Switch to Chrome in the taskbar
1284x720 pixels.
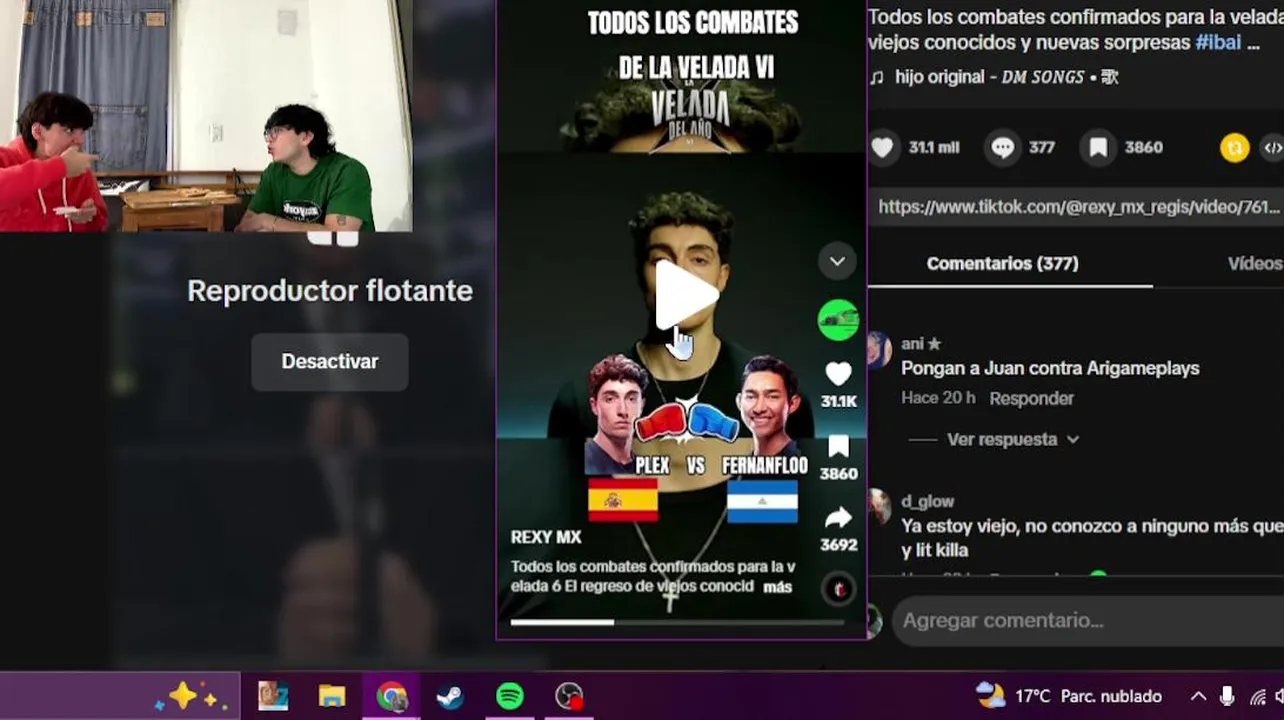[x=391, y=696]
